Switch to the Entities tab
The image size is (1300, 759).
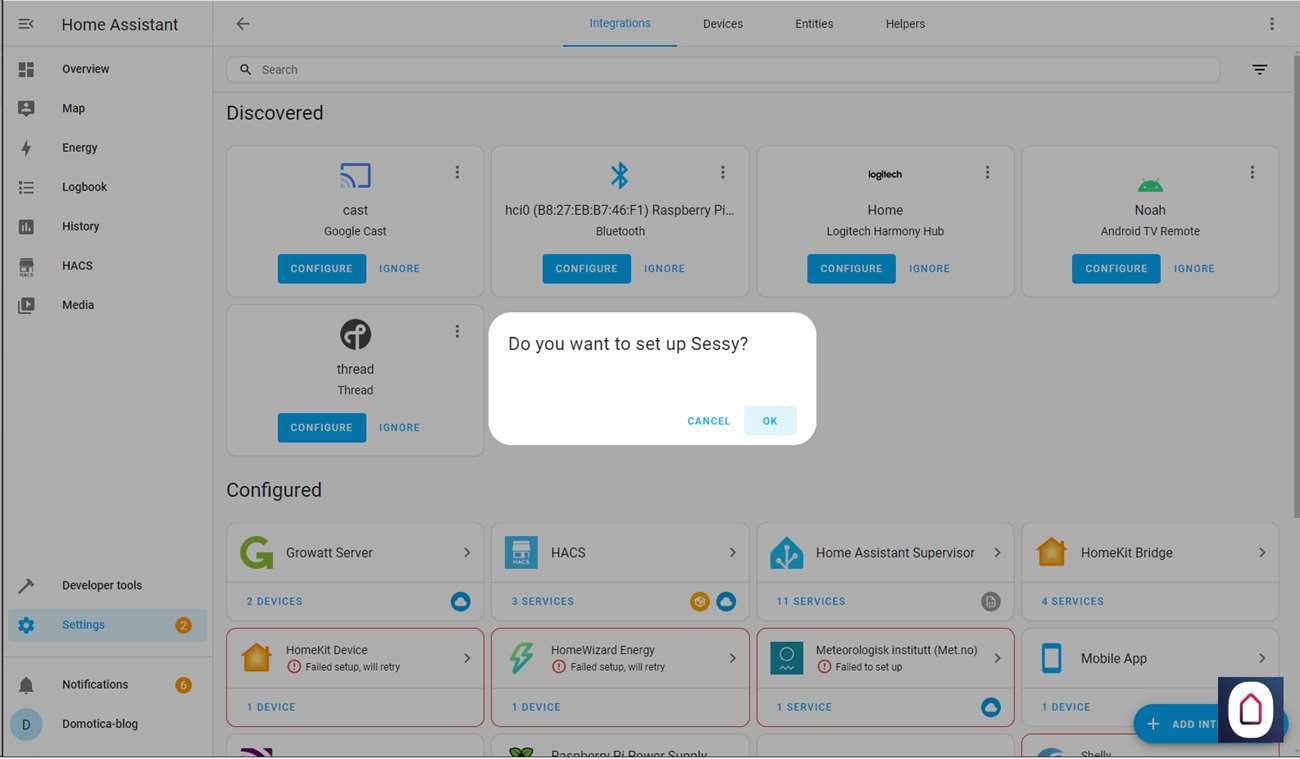[x=814, y=24]
